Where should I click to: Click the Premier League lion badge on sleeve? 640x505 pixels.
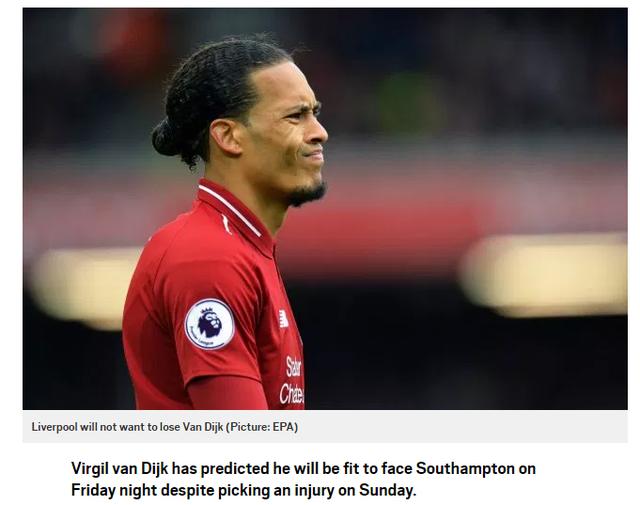point(210,324)
